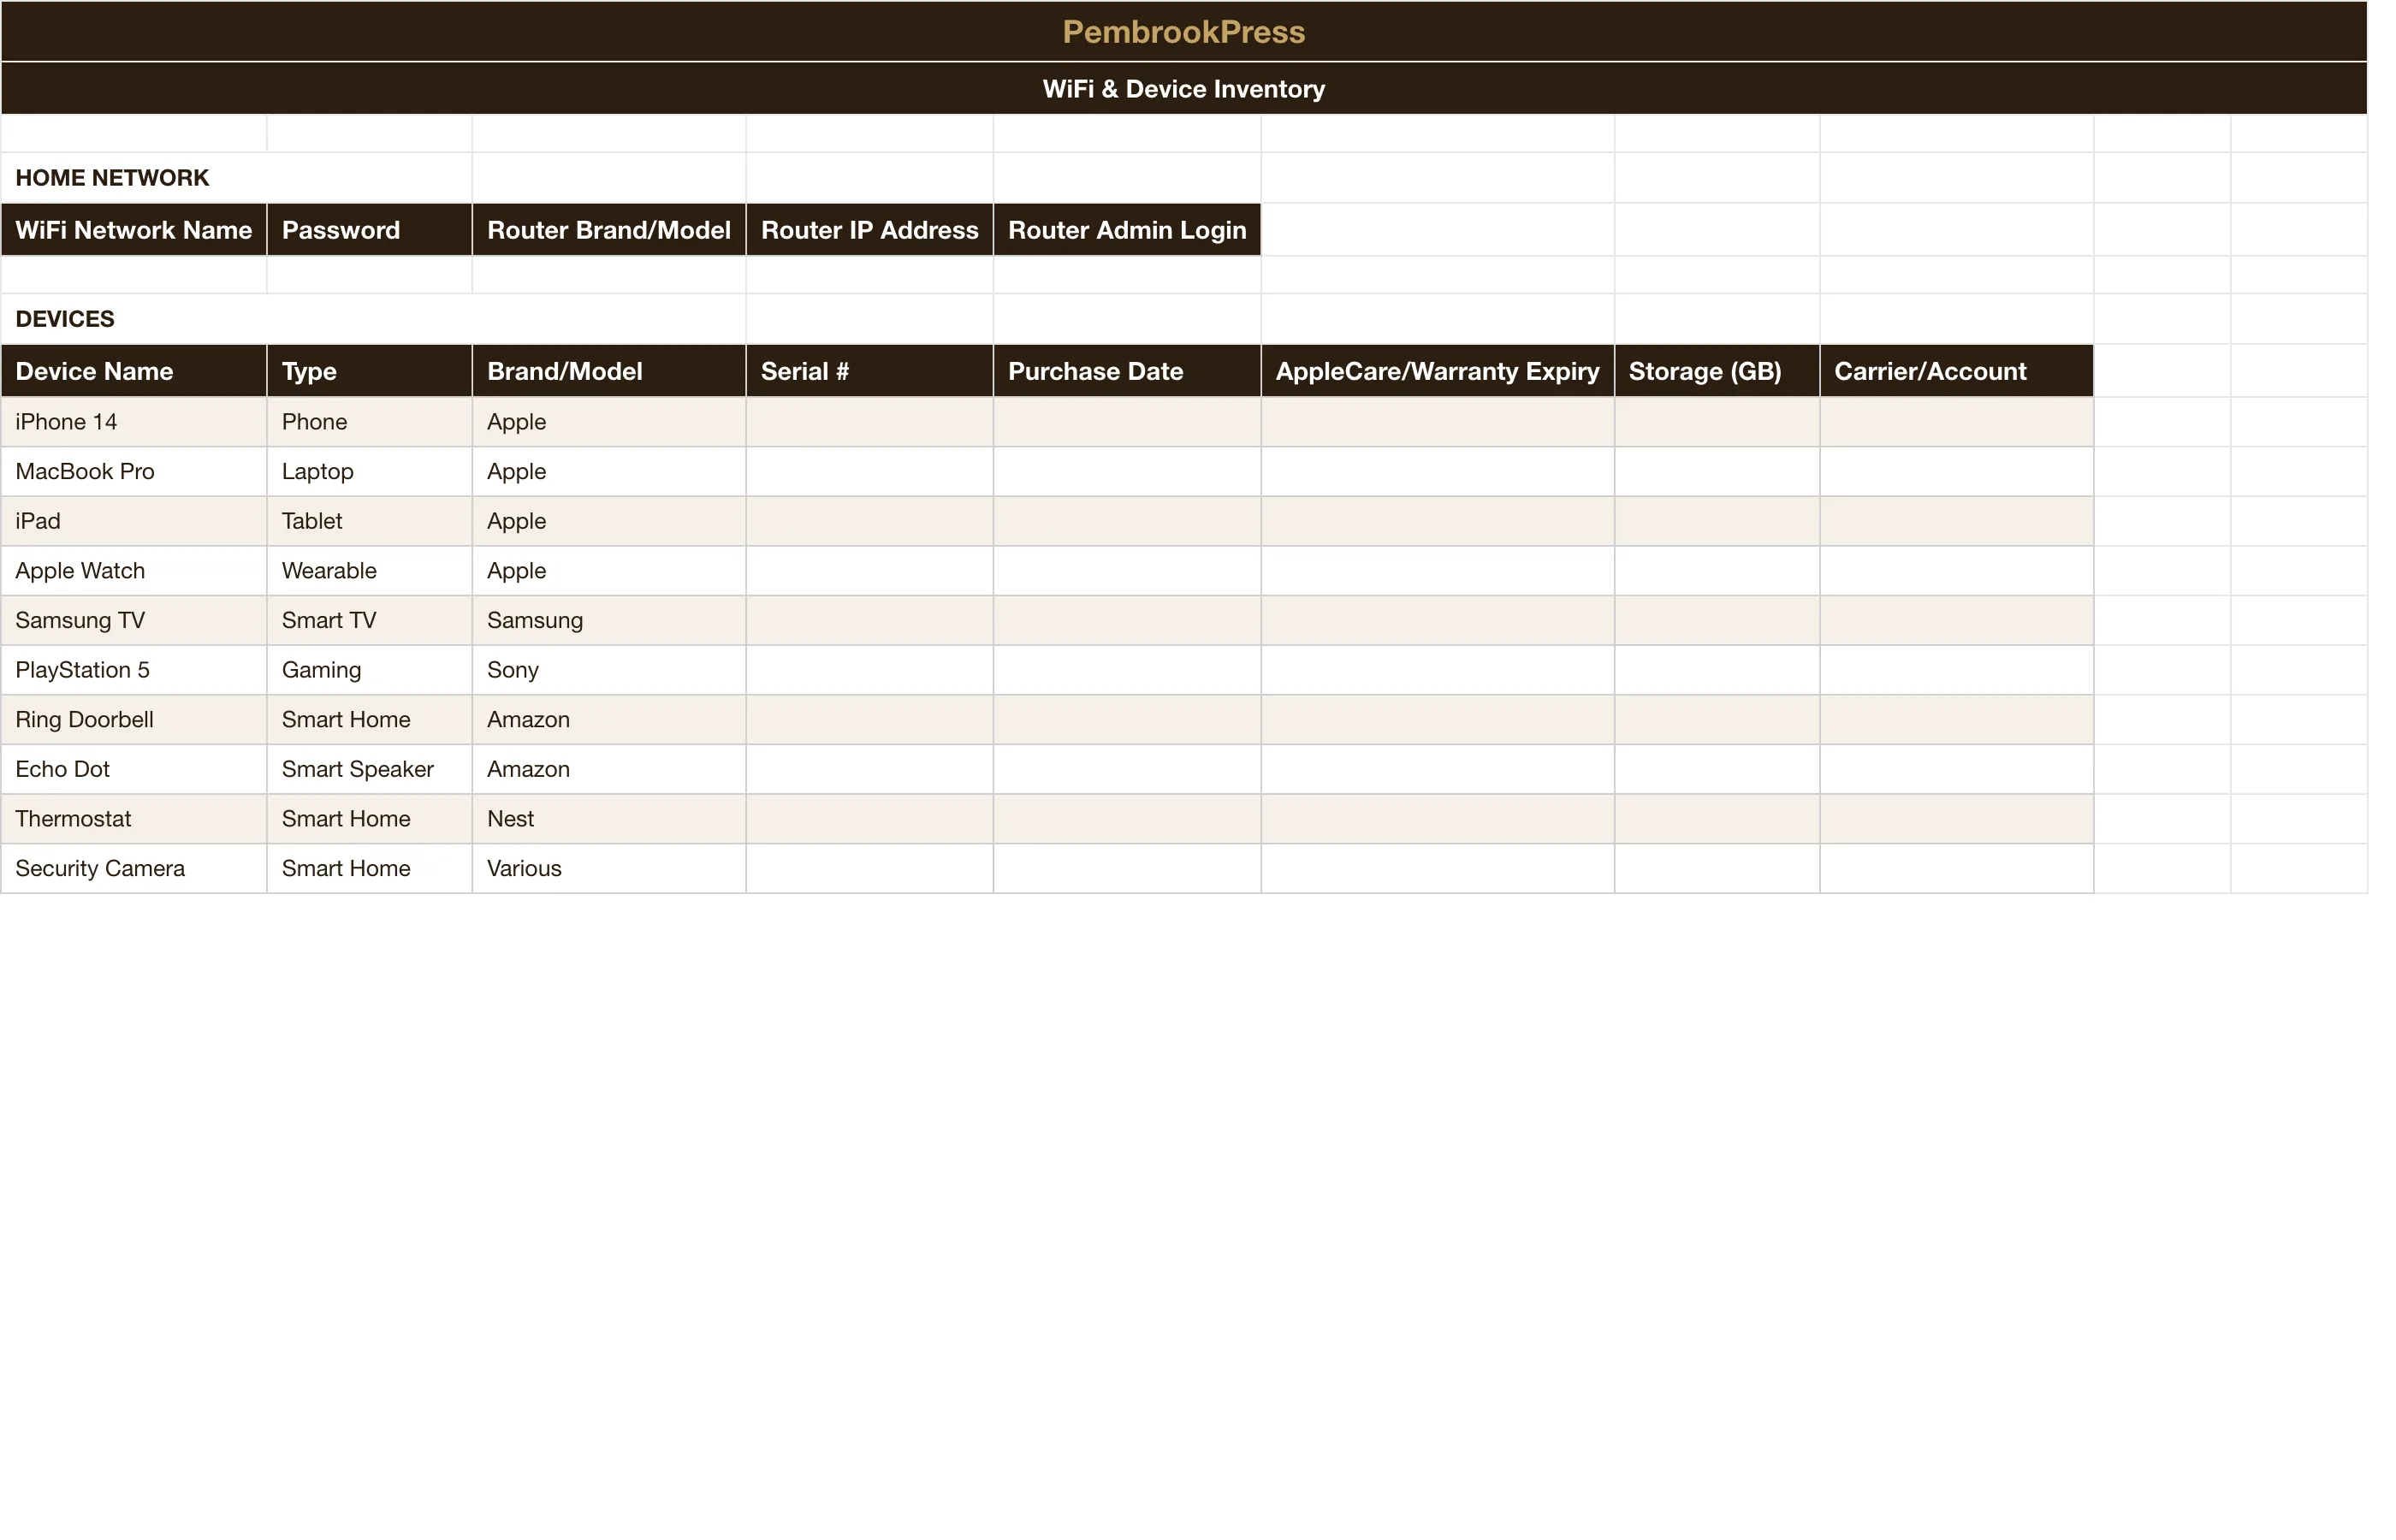
Task: Click the PlayStation 5 cell
Action: tap(134, 670)
